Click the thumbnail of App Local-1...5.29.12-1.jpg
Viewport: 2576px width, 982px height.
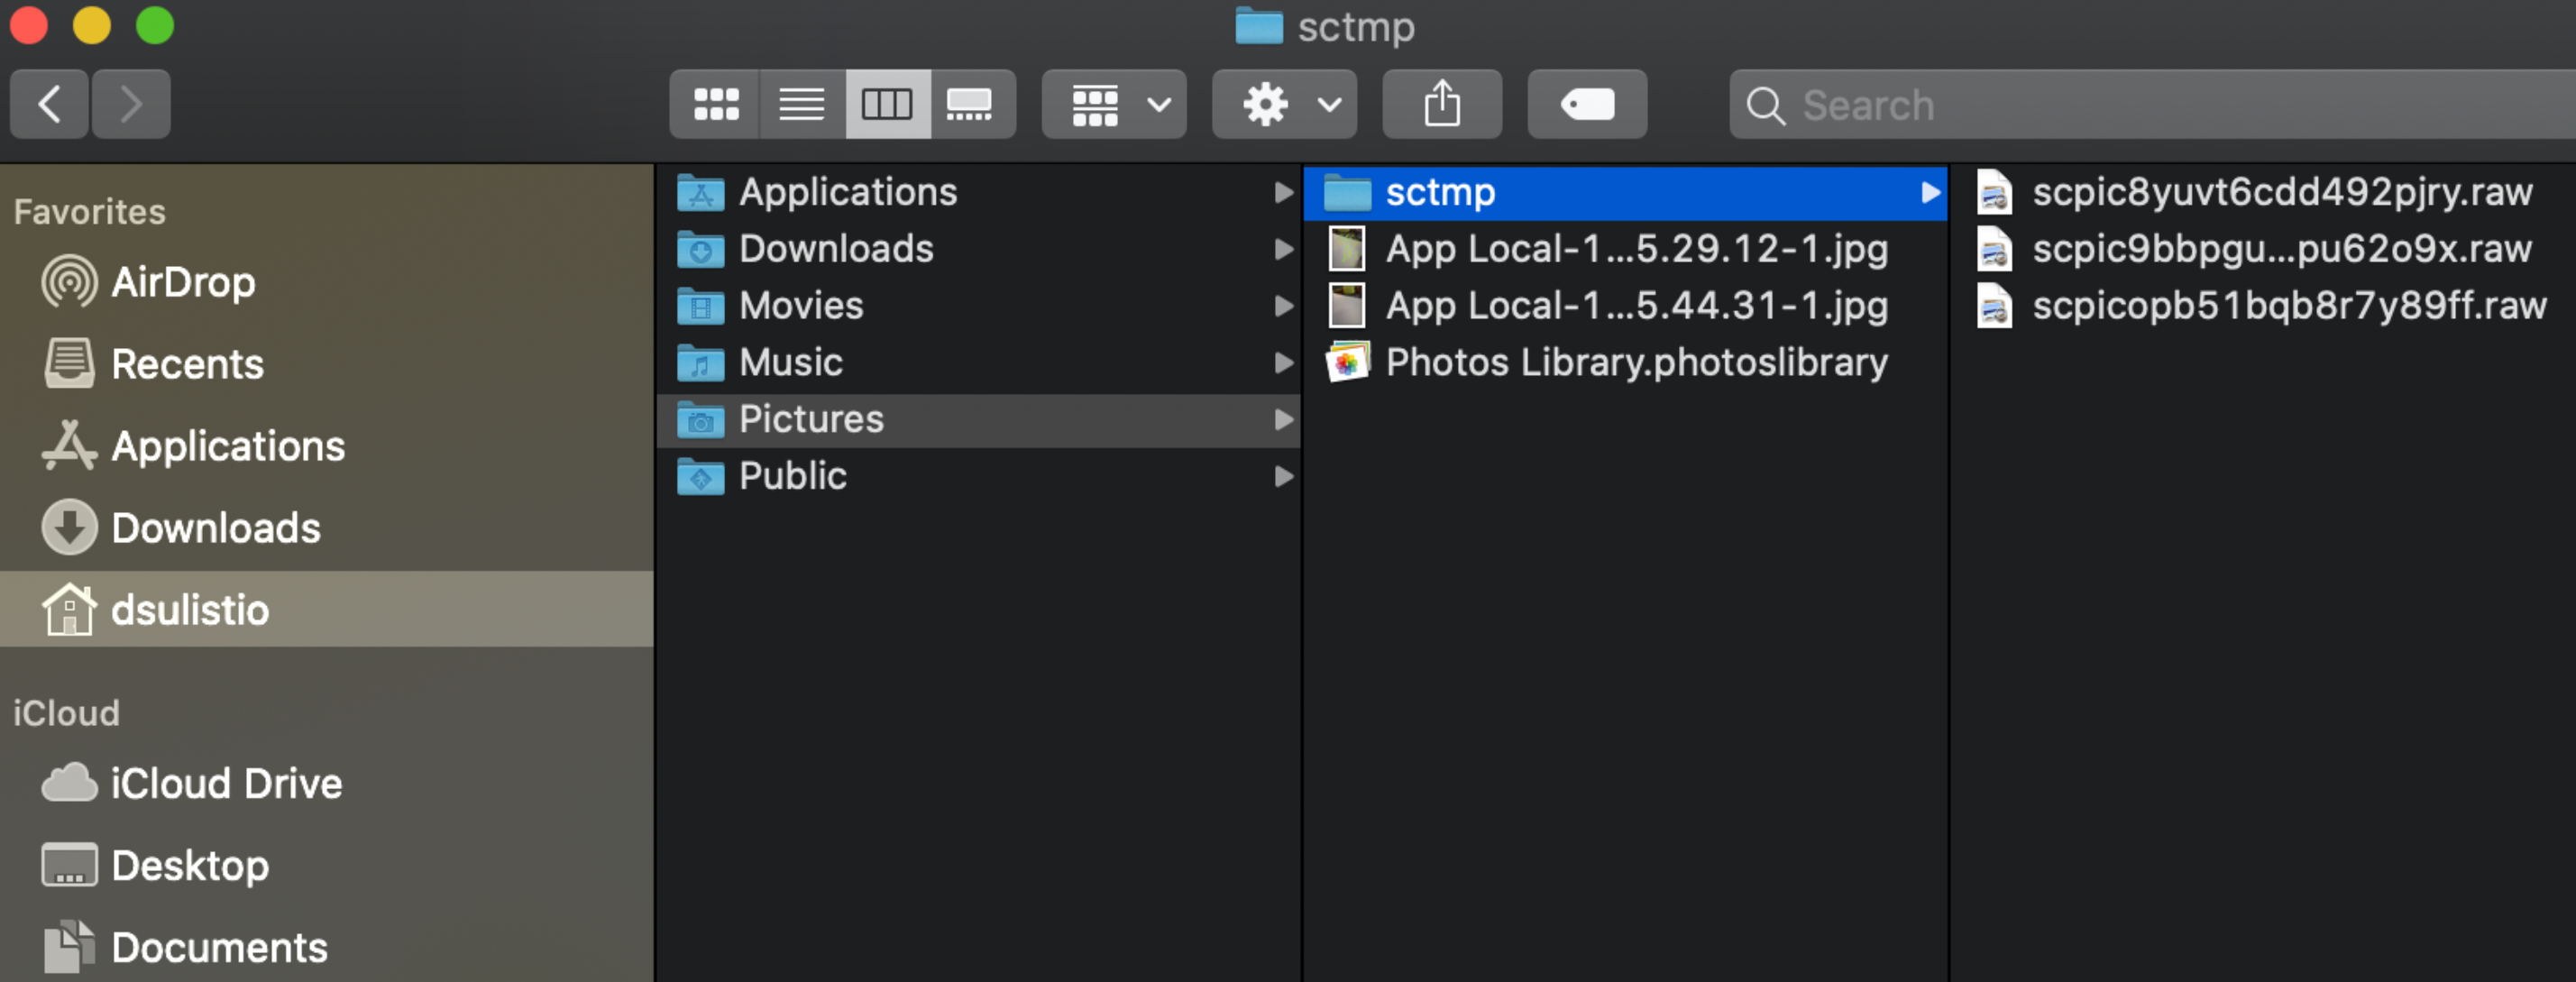[x=1347, y=249]
